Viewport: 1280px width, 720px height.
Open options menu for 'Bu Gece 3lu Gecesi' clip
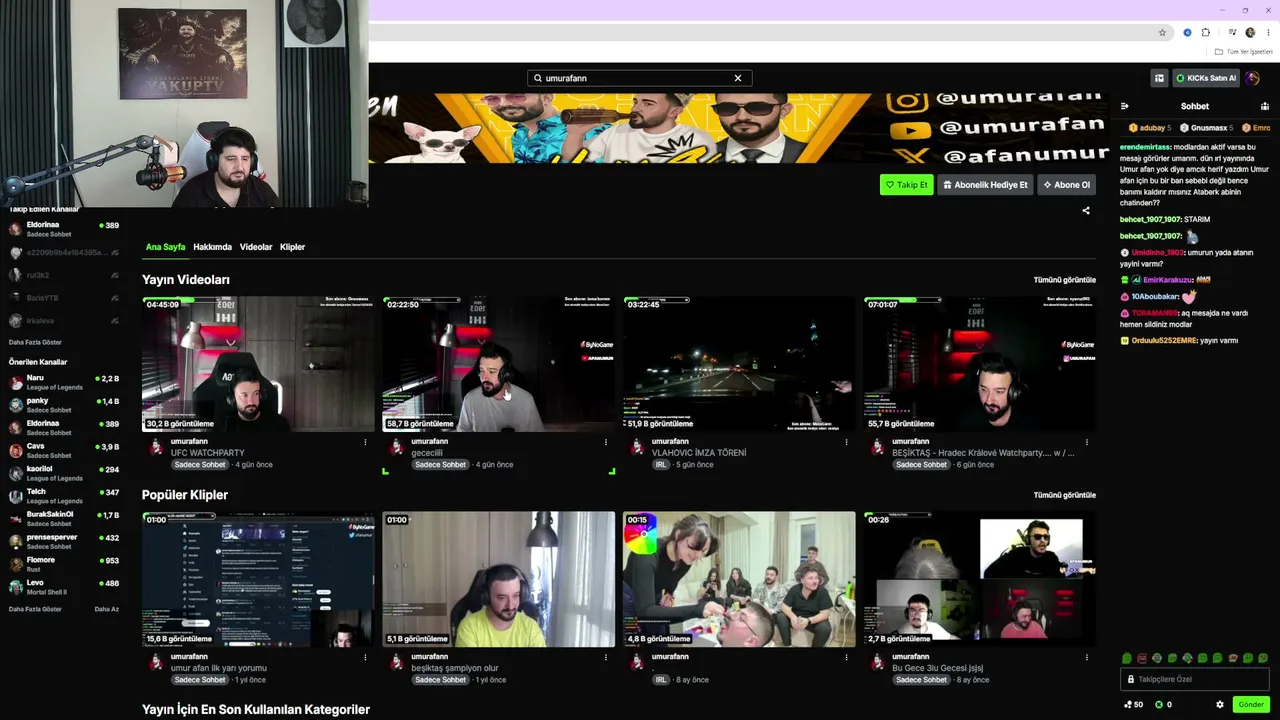[x=1086, y=657]
